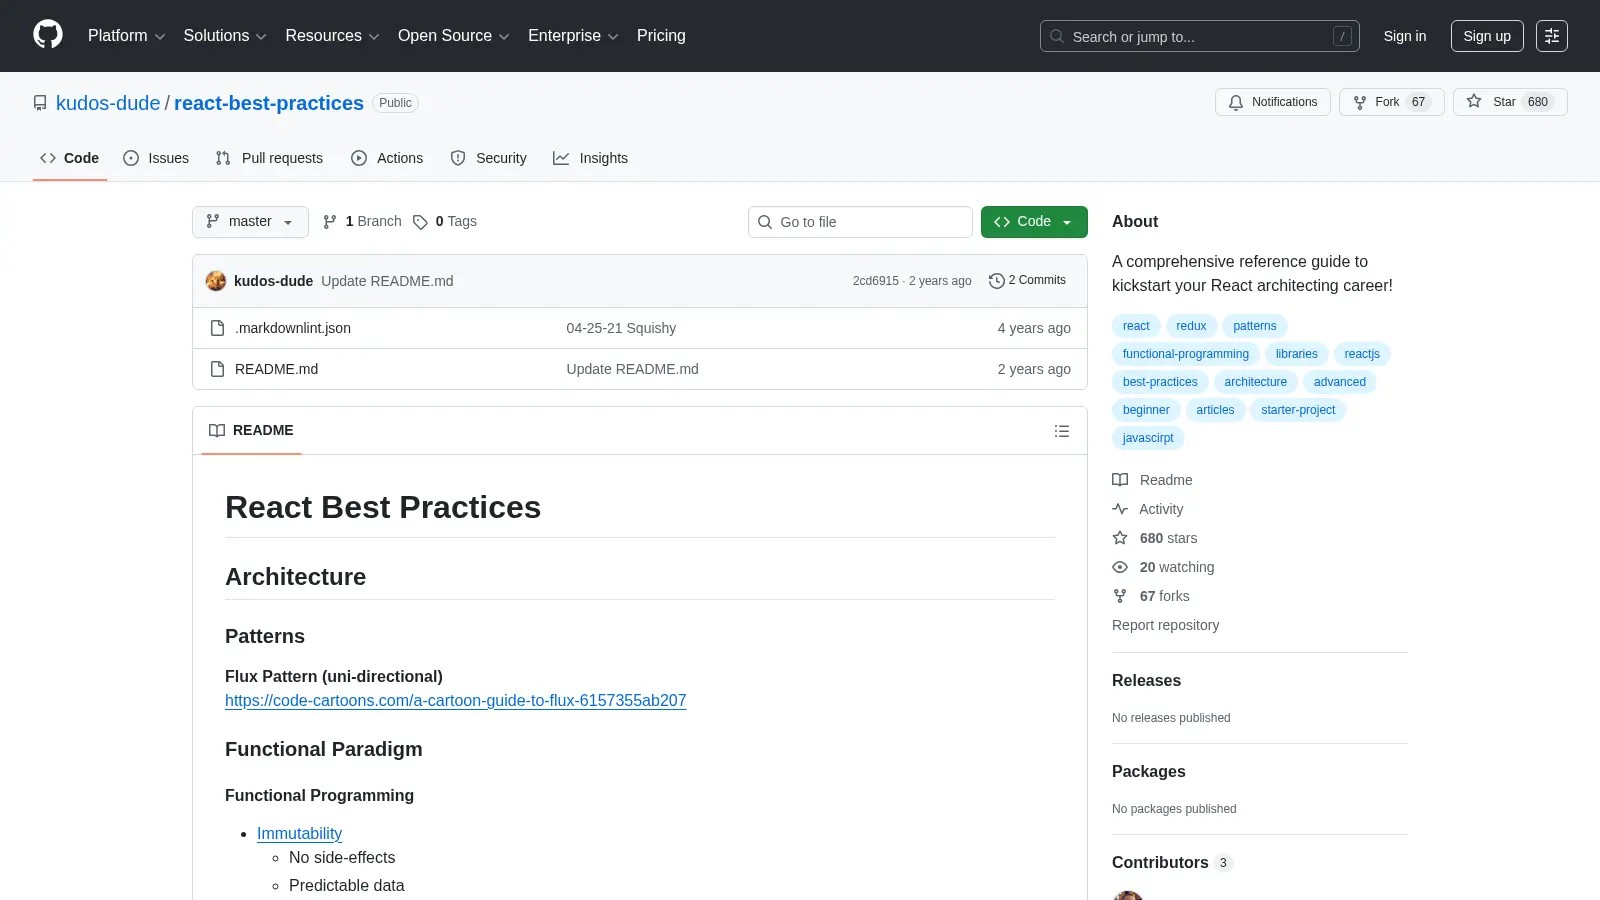Click the eye icon beside 20 watching
The image size is (1600, 900).
(1120, 567)
